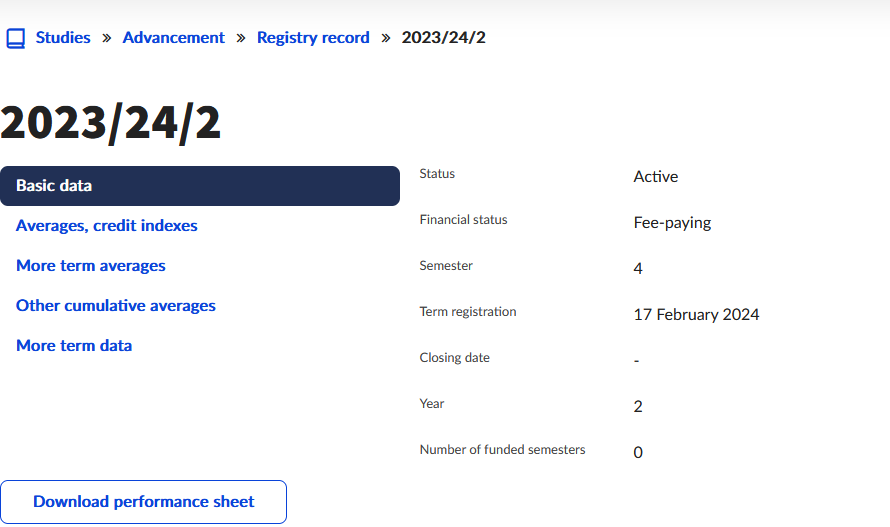The width and height of the screenshot is (890, 527).
Task: Click the large 2023/24/2 page heading
Action: [111, 123]
